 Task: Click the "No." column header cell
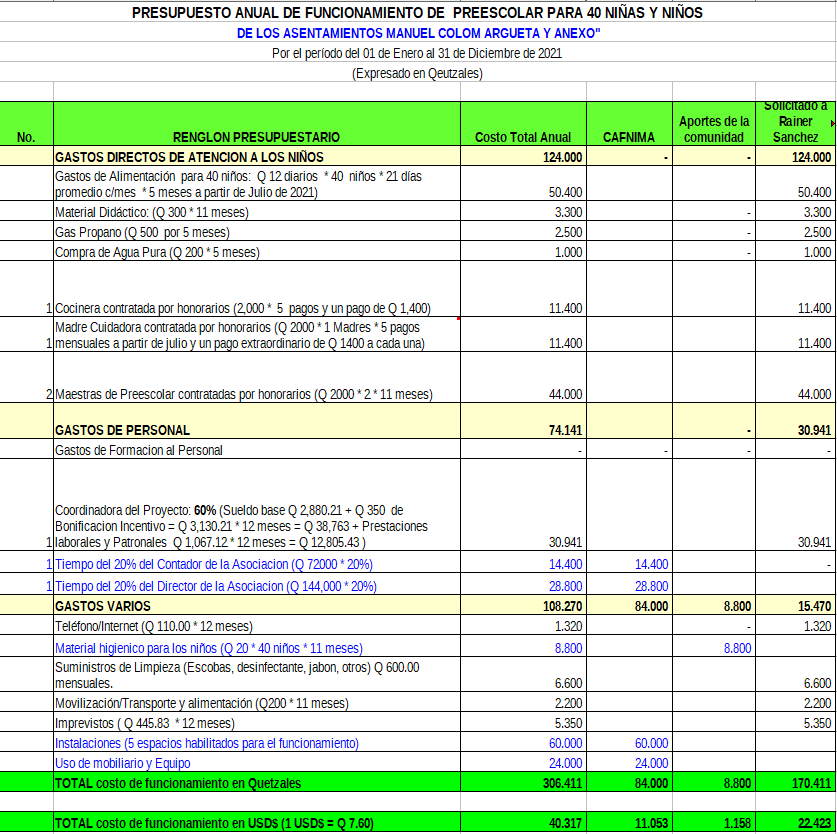[26, 137]
